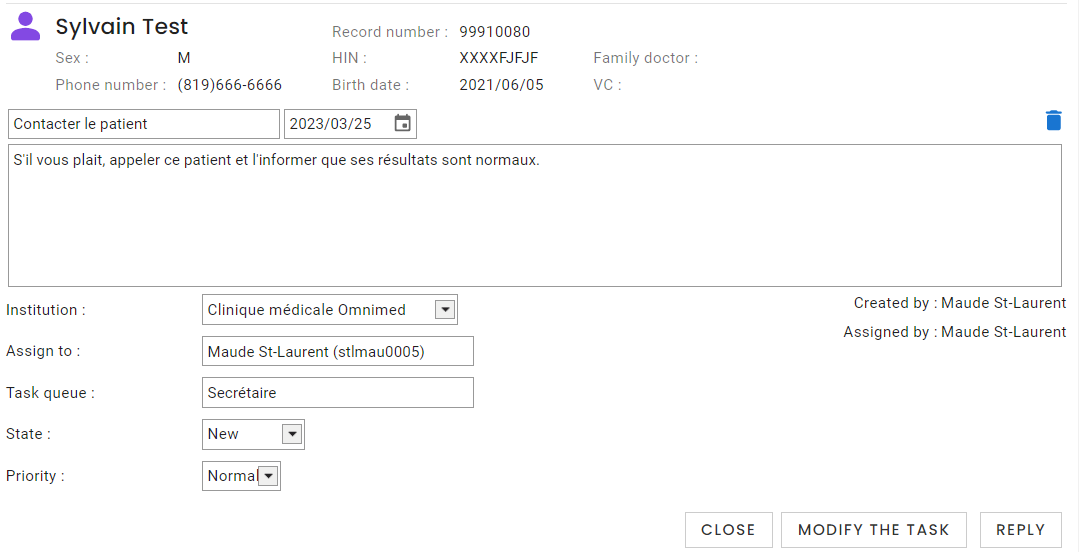The width and height of the screenshot is (1079, 552).
Task: Click the Contacter le patient title field
Action: point(144,124)
